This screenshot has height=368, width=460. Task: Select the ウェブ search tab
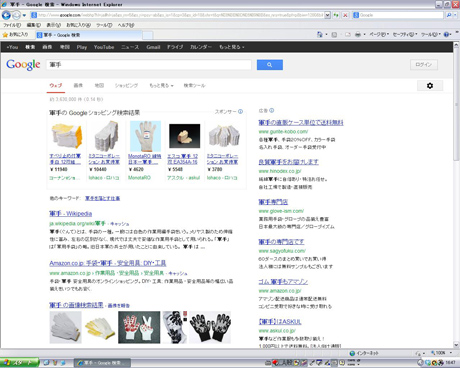coord(56,86)
